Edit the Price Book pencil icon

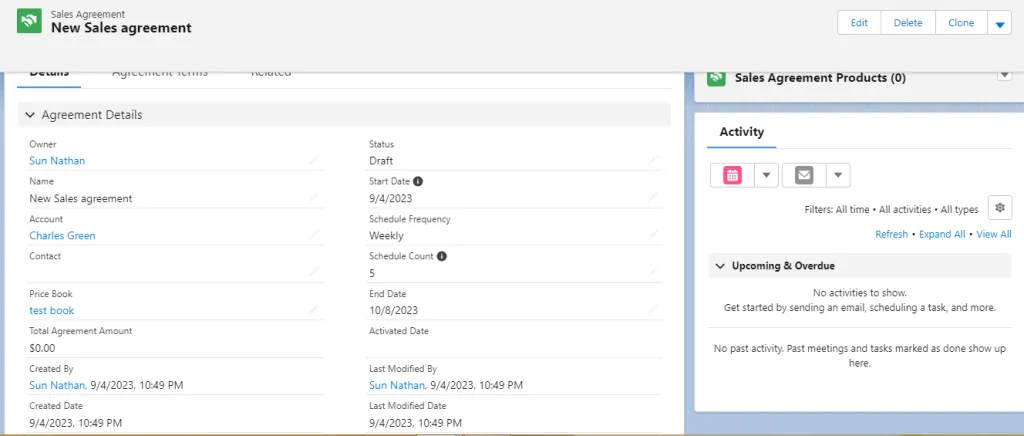tap(313, 309)
